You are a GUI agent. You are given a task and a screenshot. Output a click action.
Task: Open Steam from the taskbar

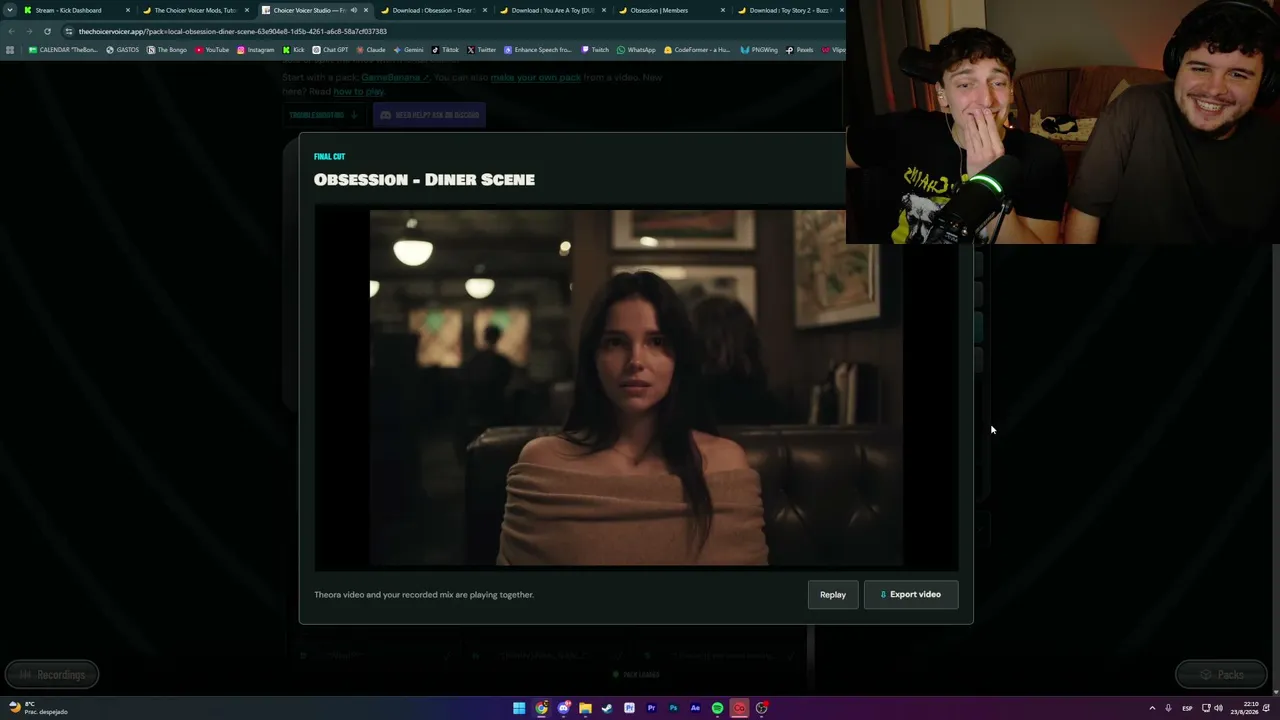coord(607,708)
